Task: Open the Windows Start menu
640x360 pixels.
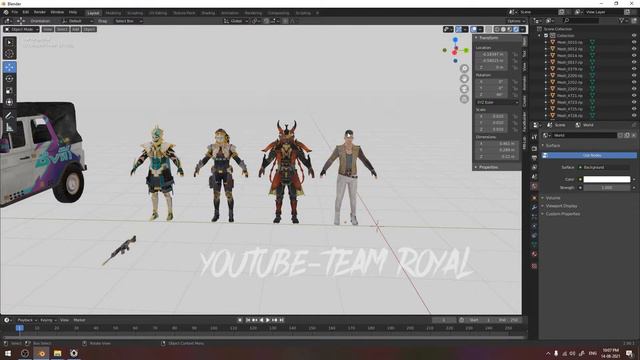Action: point(8,353)
